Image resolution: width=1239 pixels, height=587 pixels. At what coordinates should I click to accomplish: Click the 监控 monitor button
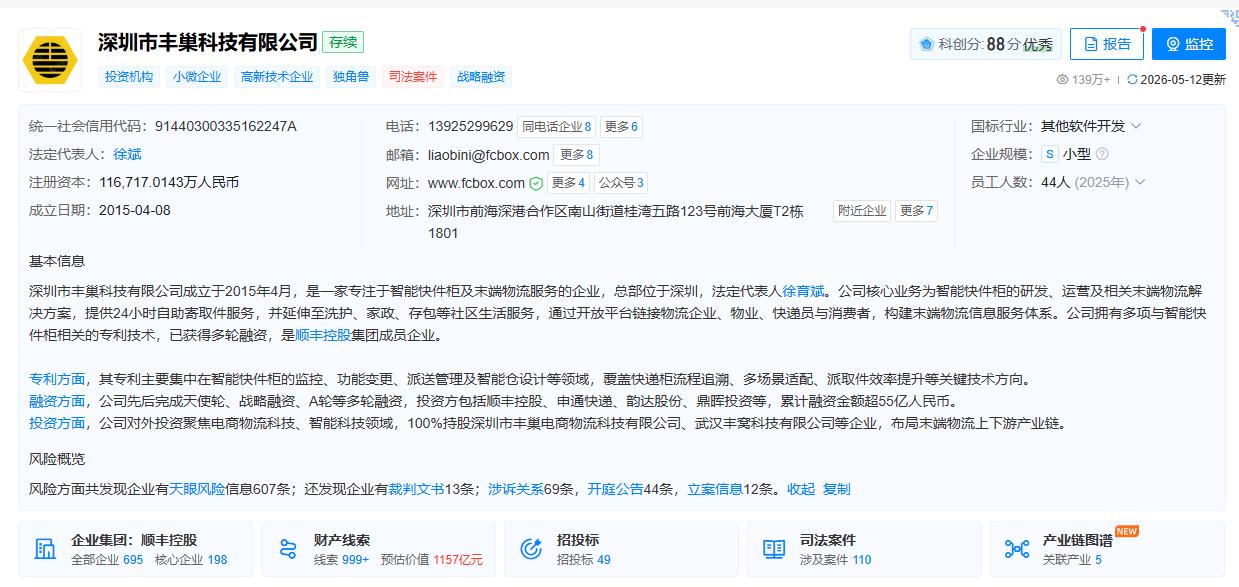pyautogui.click(x=1188, y=44)
